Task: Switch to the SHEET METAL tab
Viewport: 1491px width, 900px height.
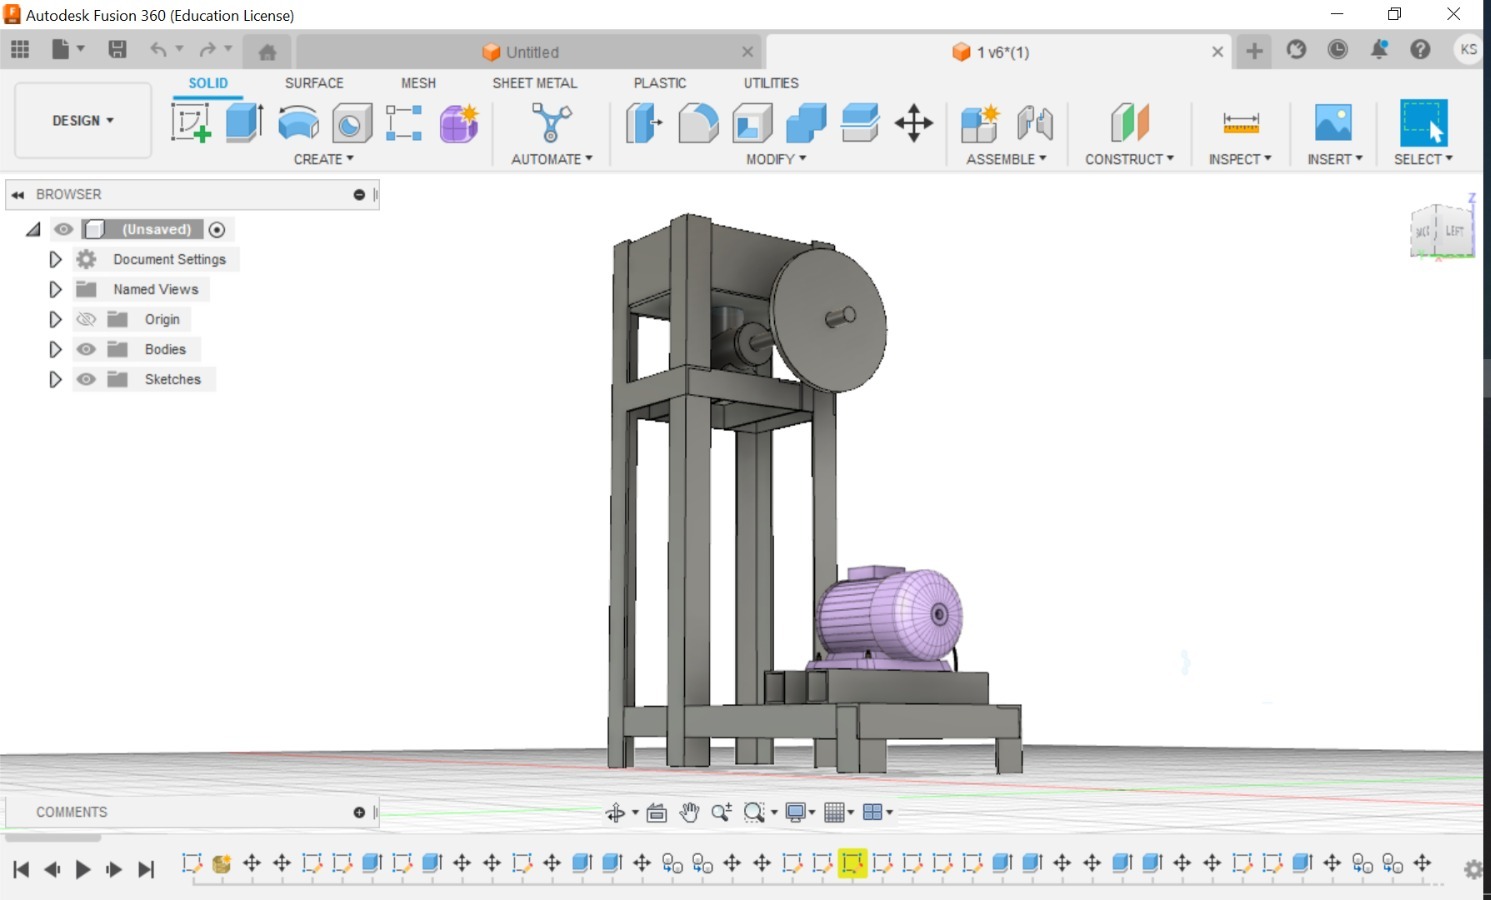Action: 534,83
